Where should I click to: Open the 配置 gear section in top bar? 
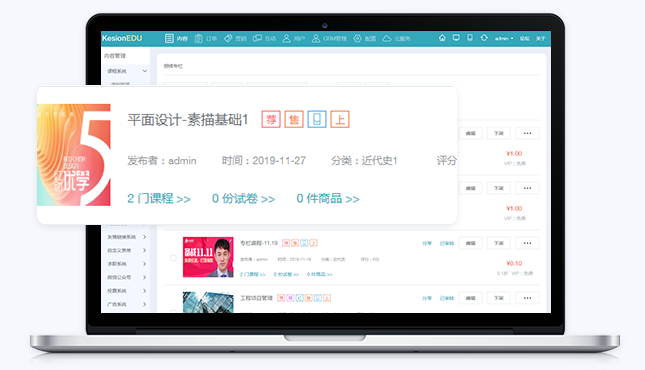pyautogui.click(x=364, y=38)
